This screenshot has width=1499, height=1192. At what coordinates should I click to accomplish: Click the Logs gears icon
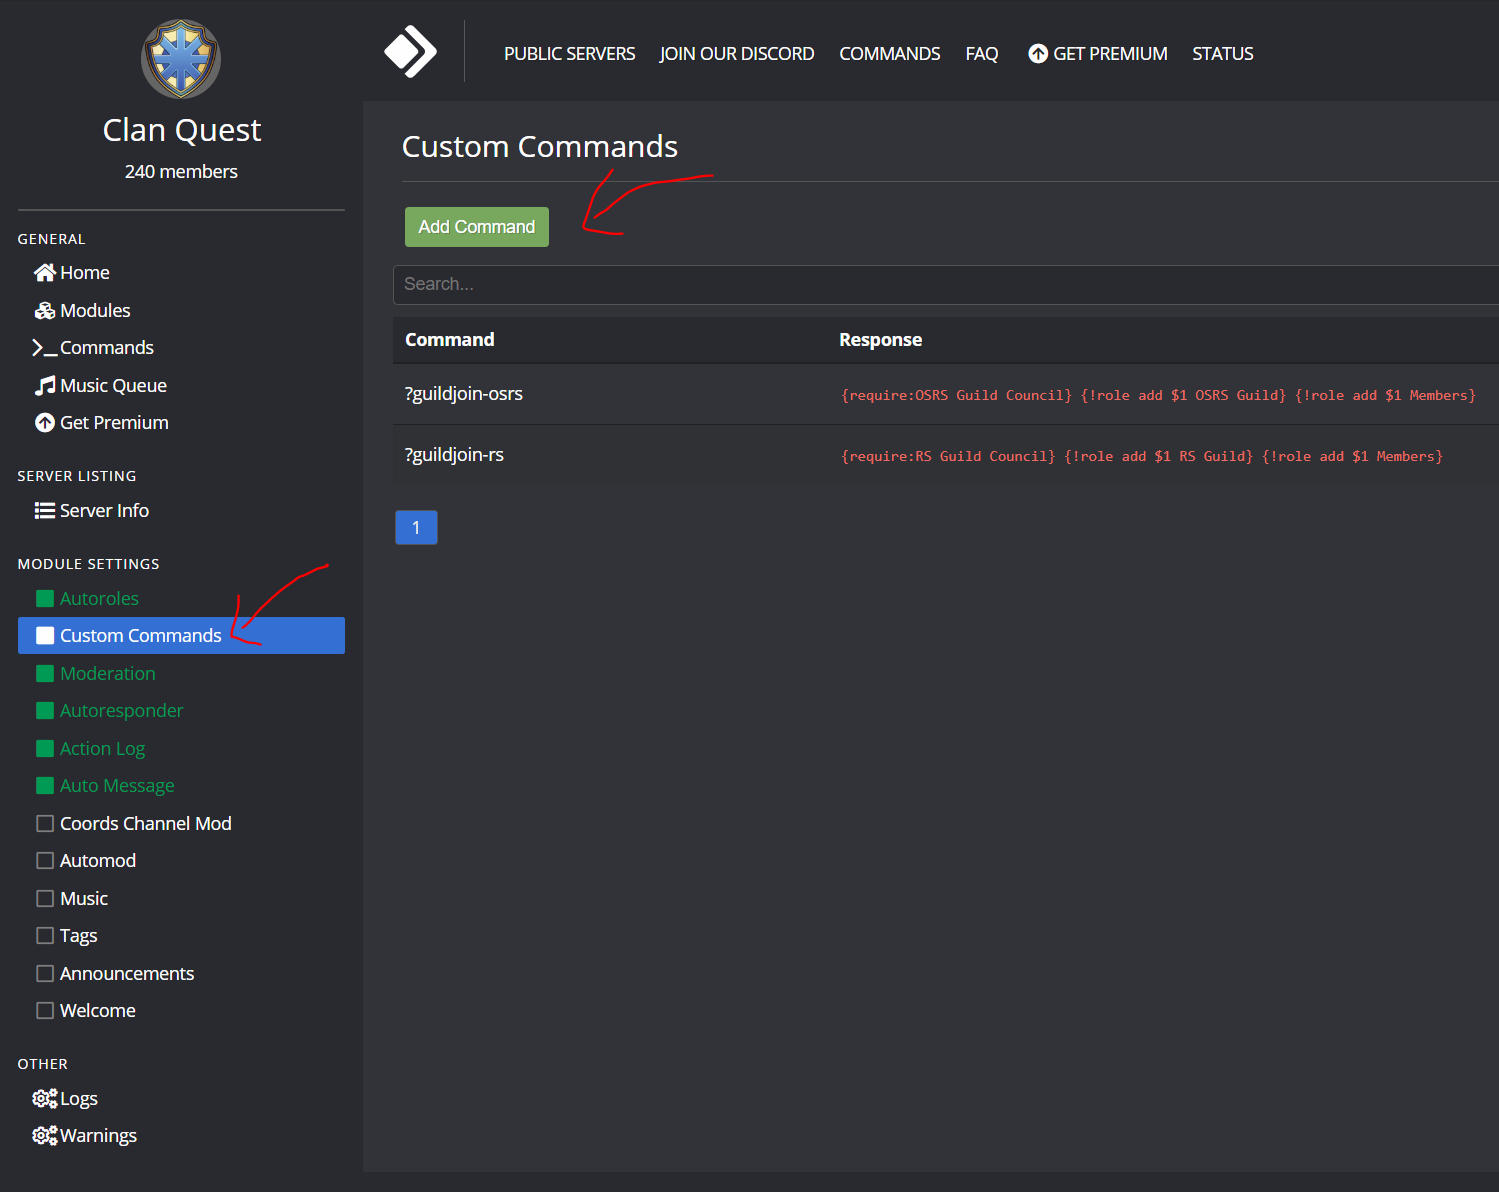click(45, 1099)
